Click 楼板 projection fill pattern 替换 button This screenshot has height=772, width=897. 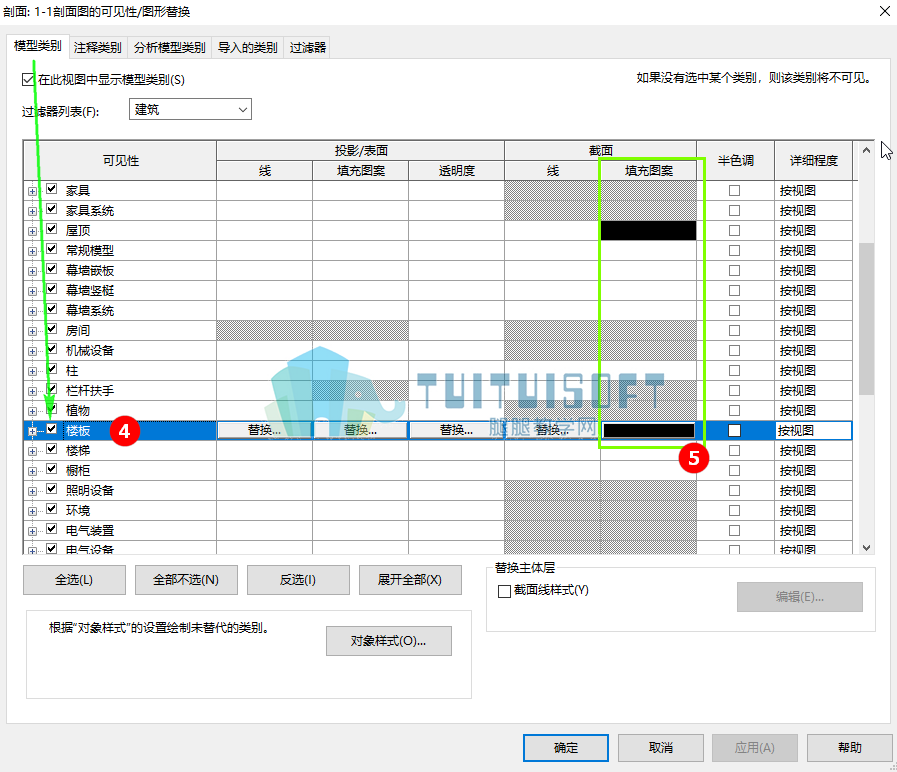pyautogui.click(x=360, y=430)
